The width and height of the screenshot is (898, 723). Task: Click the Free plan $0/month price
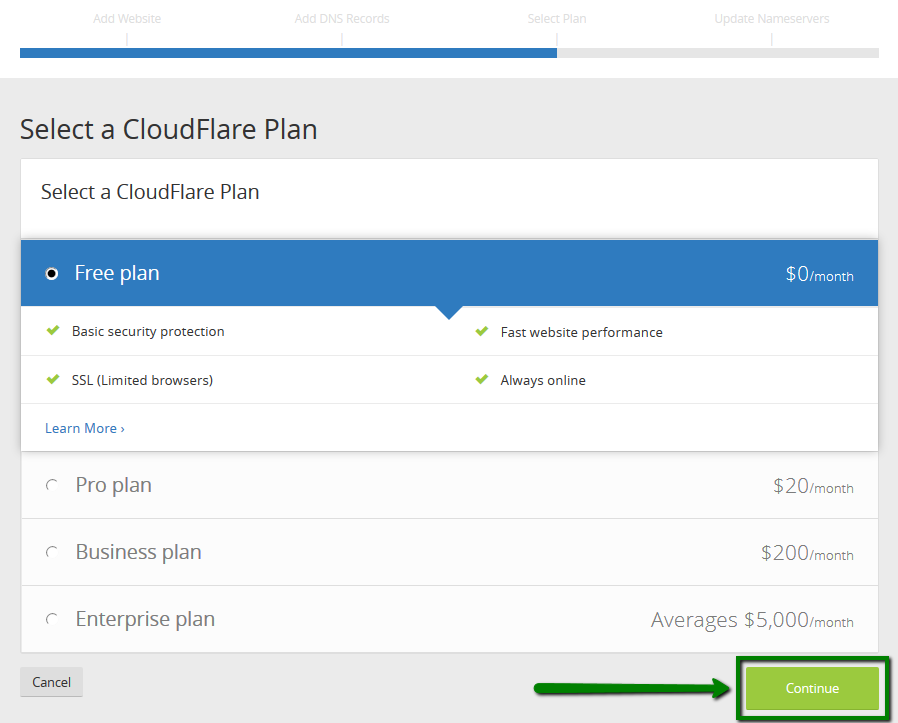(x=819, y=274)
